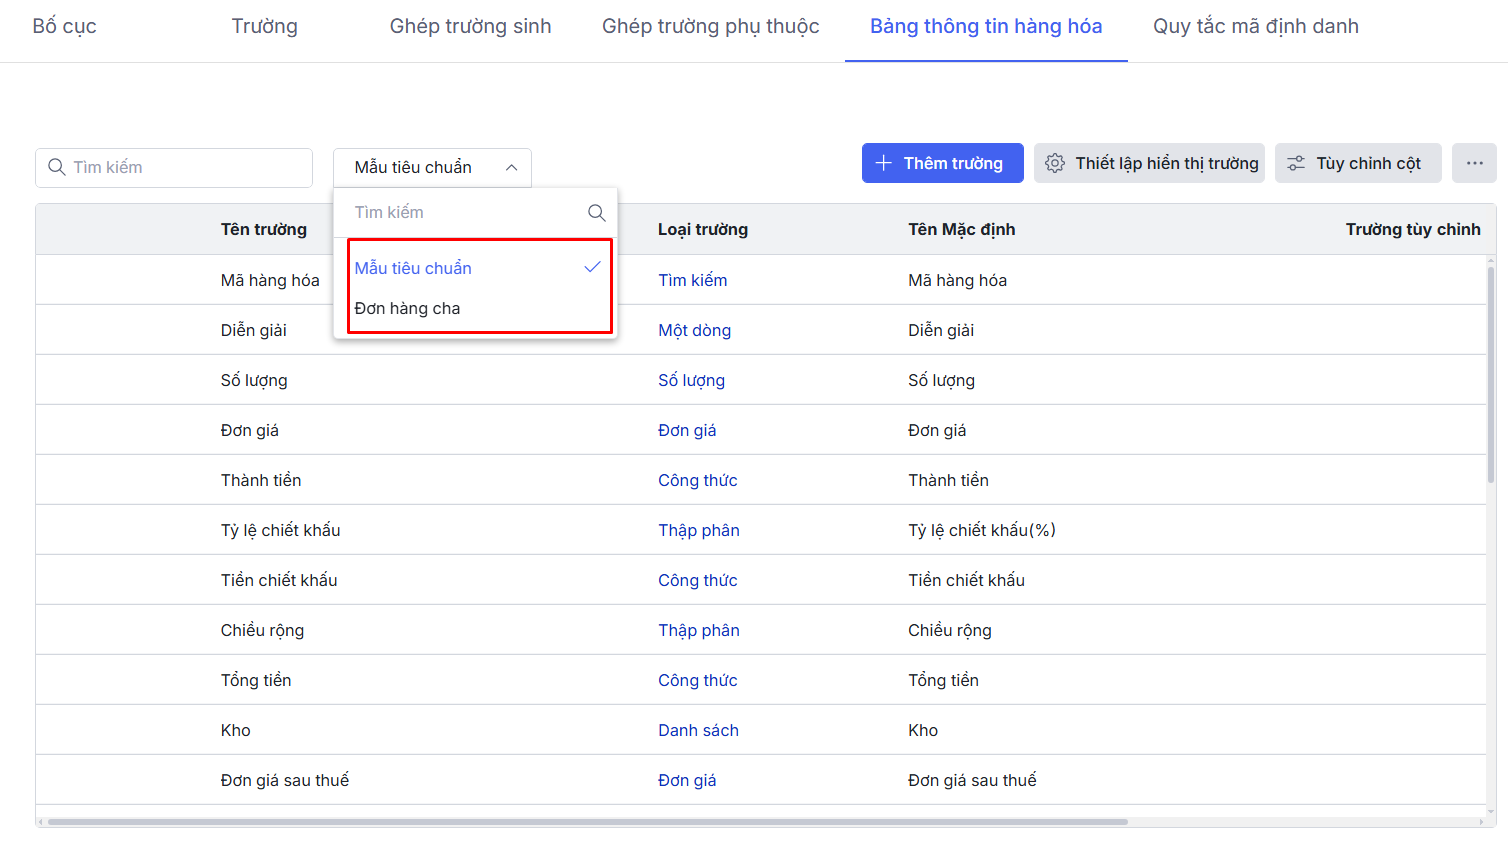This screenshot has height=845, width=1508.
Task: Go to the Ghép trường phụ thuộc tab
Action: (x=710, y=27)
